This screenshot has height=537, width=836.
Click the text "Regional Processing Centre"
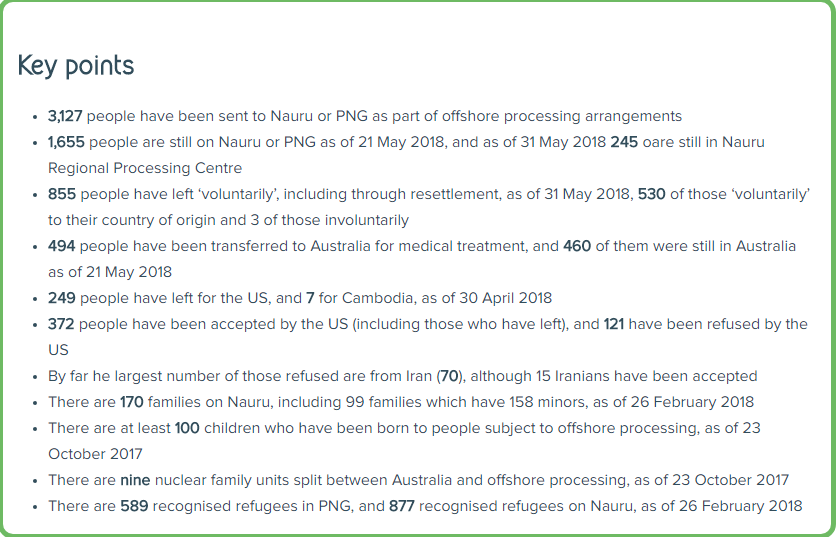click(x=145, y=168)
